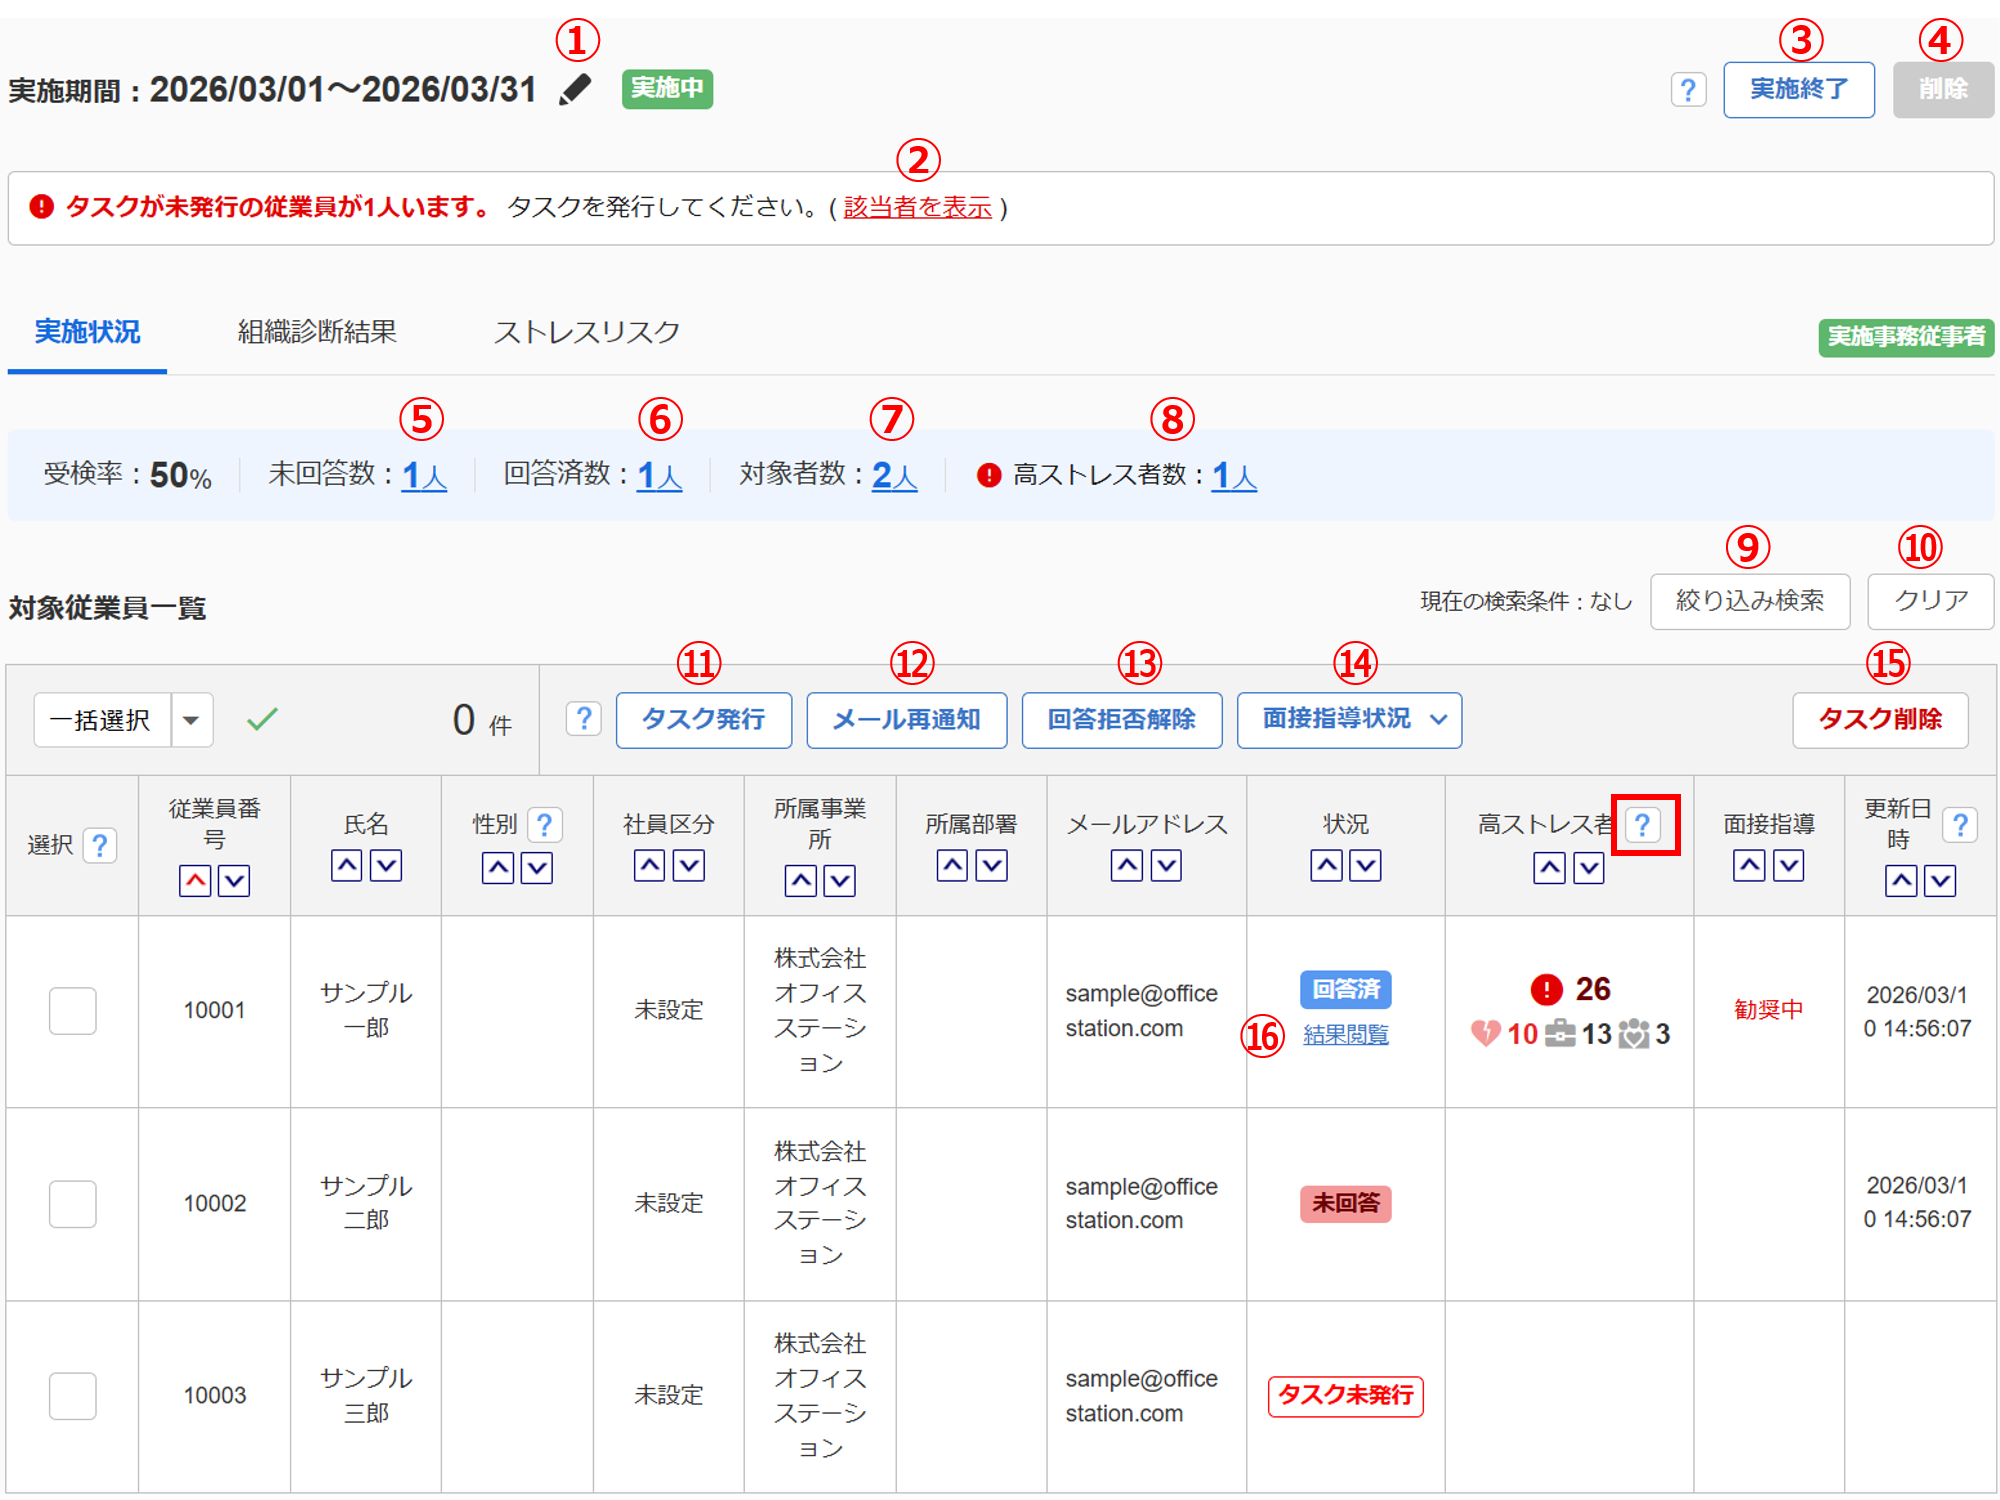
Task: Open the ストレスリスク tab
Action: point(587,332)
